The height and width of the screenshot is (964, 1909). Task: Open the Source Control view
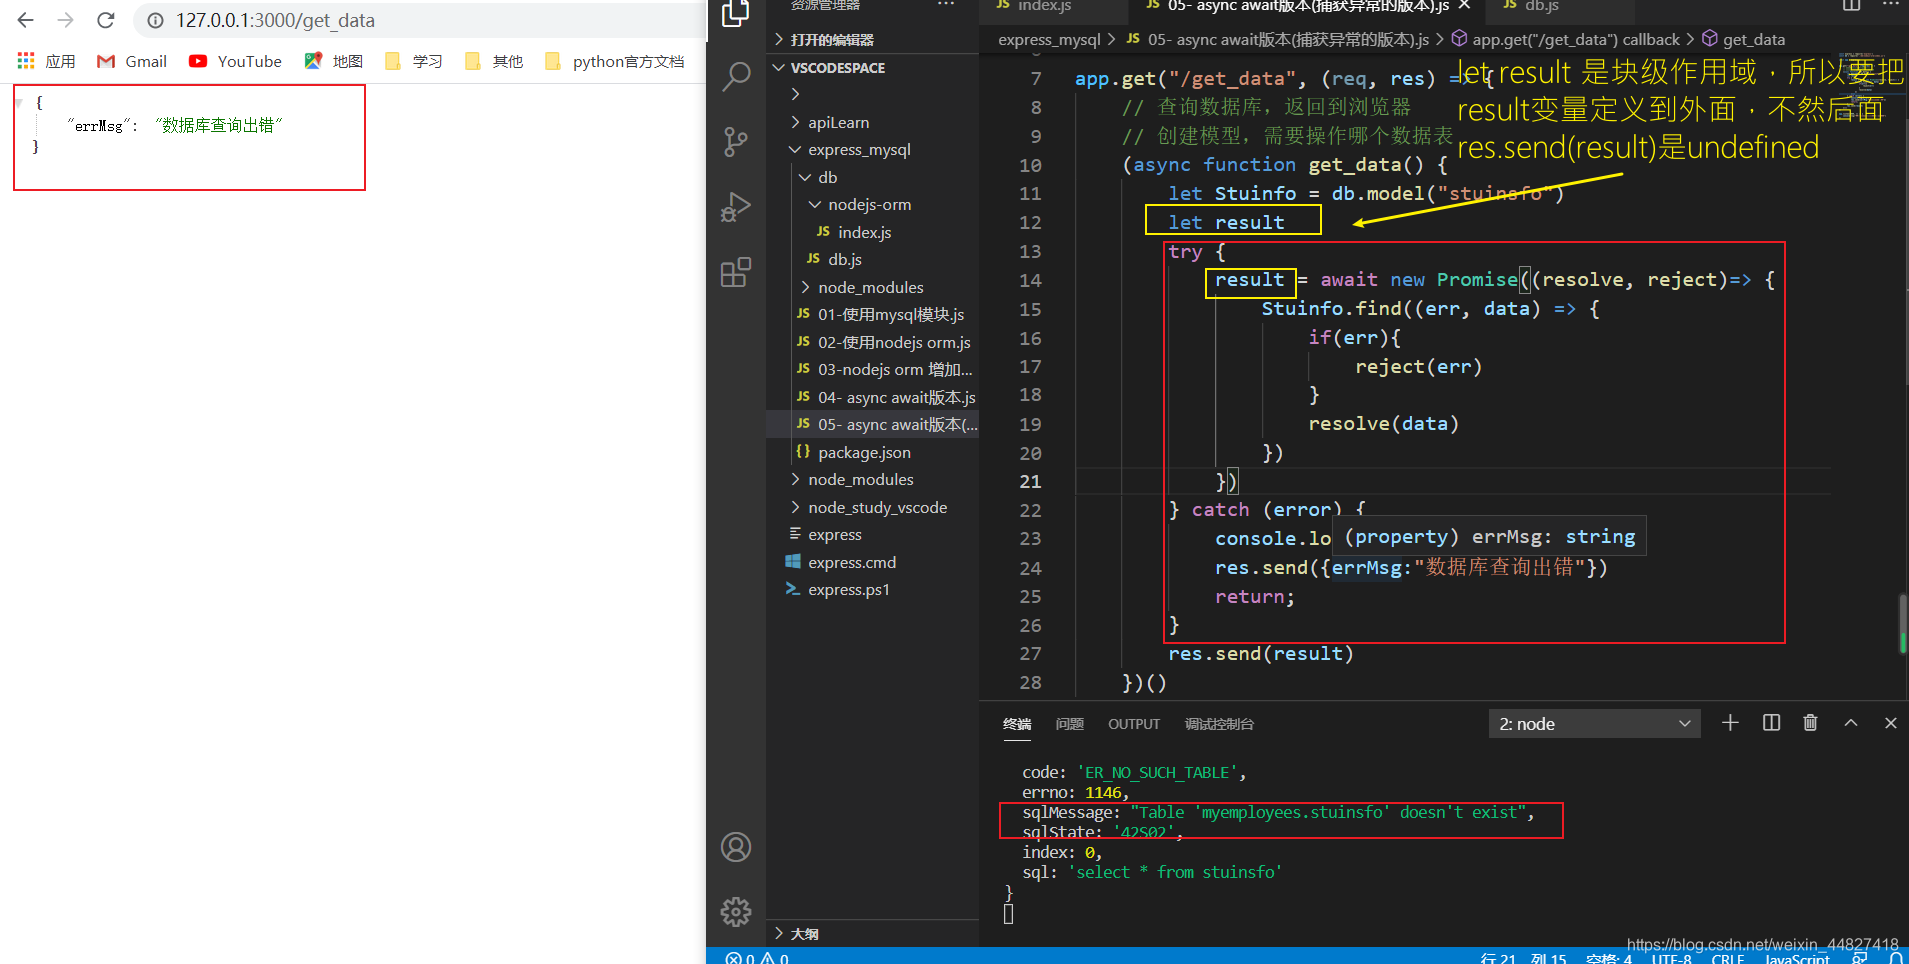coord(736,141)
